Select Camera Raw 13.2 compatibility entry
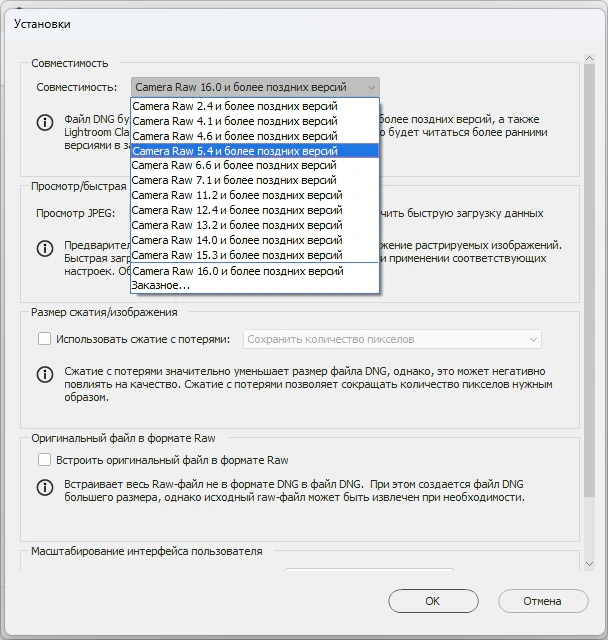This screenshot has height=640, width=608. click(x=255, y=225)
